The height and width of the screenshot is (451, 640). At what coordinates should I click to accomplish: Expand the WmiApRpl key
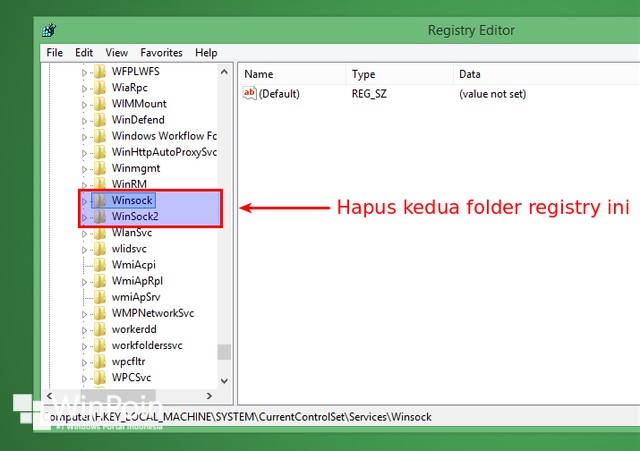point(84,282)
